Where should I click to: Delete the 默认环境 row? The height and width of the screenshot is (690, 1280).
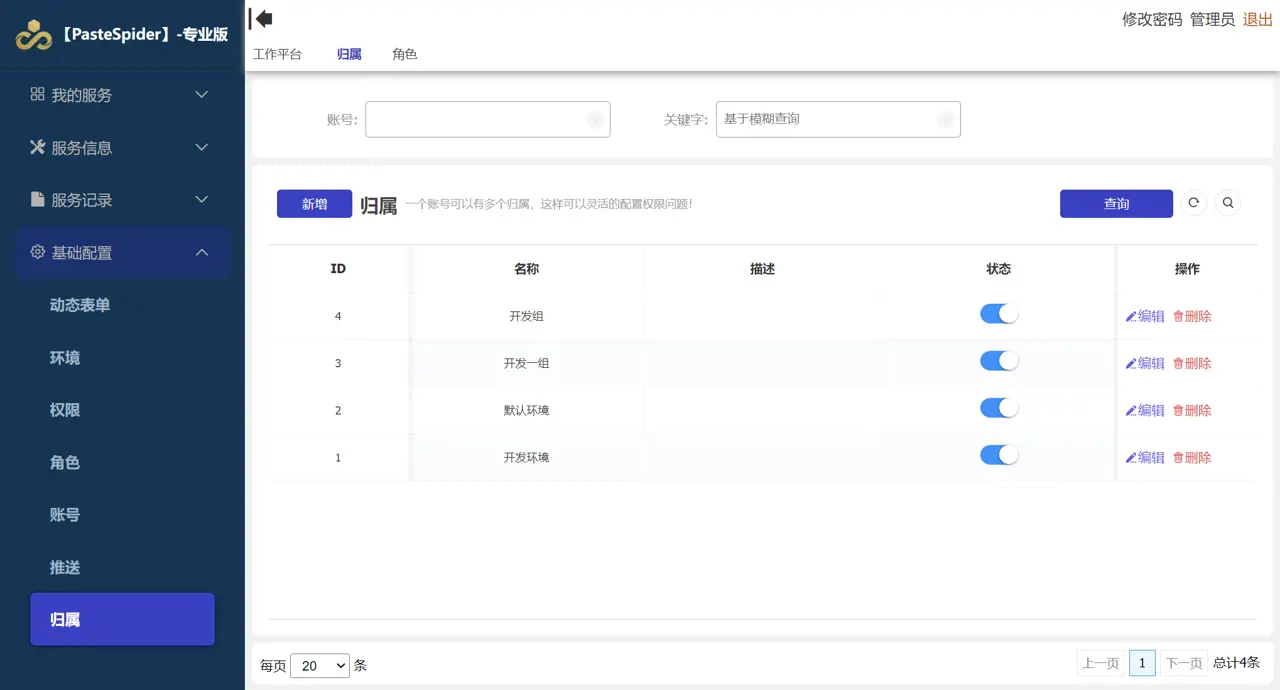pyautogui.click(x=1192, y=410)
